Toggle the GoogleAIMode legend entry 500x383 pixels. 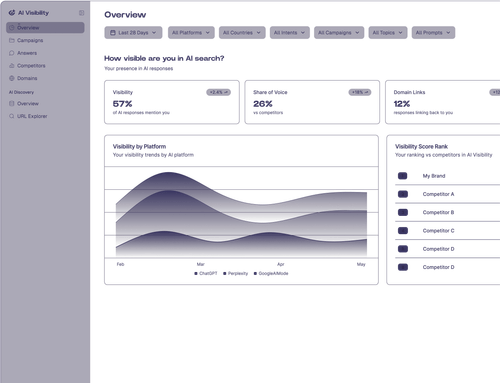pos(271,273)
